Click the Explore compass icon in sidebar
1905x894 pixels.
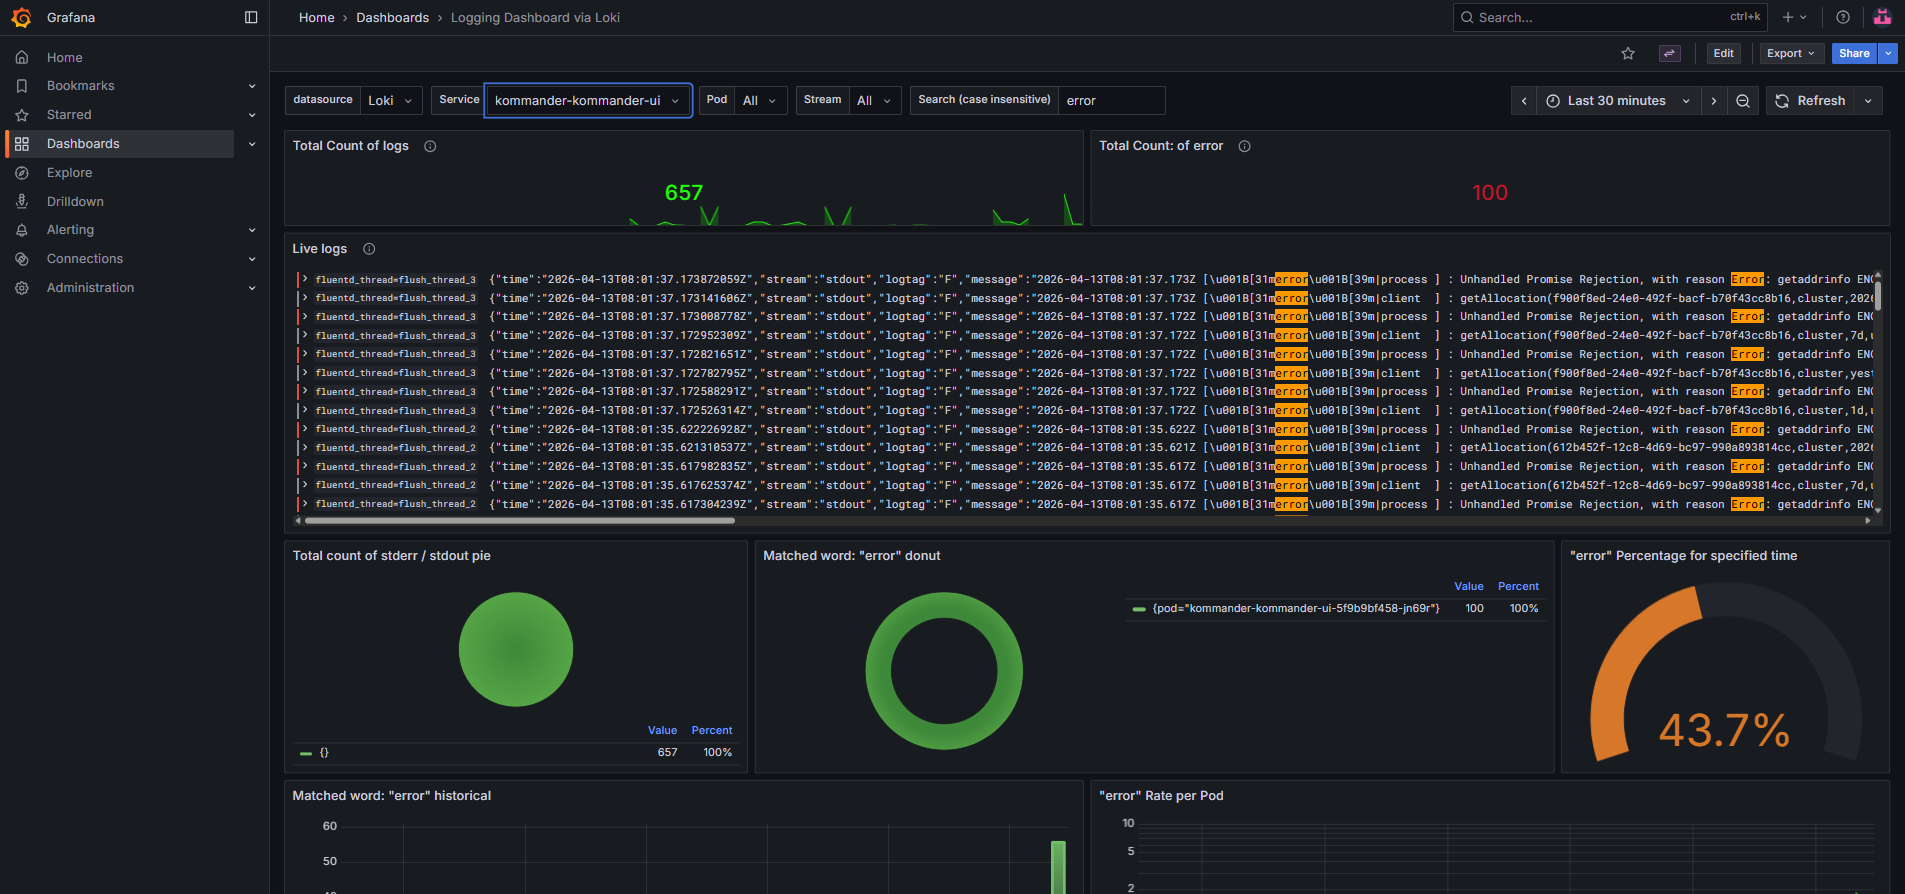(x=22, y=173)
